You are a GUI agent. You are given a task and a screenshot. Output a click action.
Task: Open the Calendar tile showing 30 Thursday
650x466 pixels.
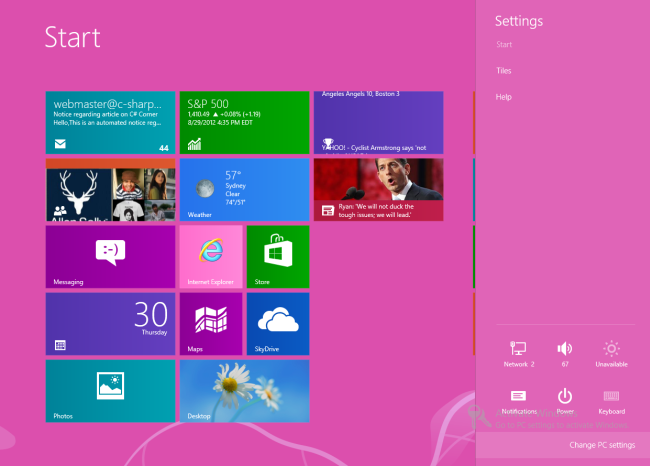(x=110, y=324)
